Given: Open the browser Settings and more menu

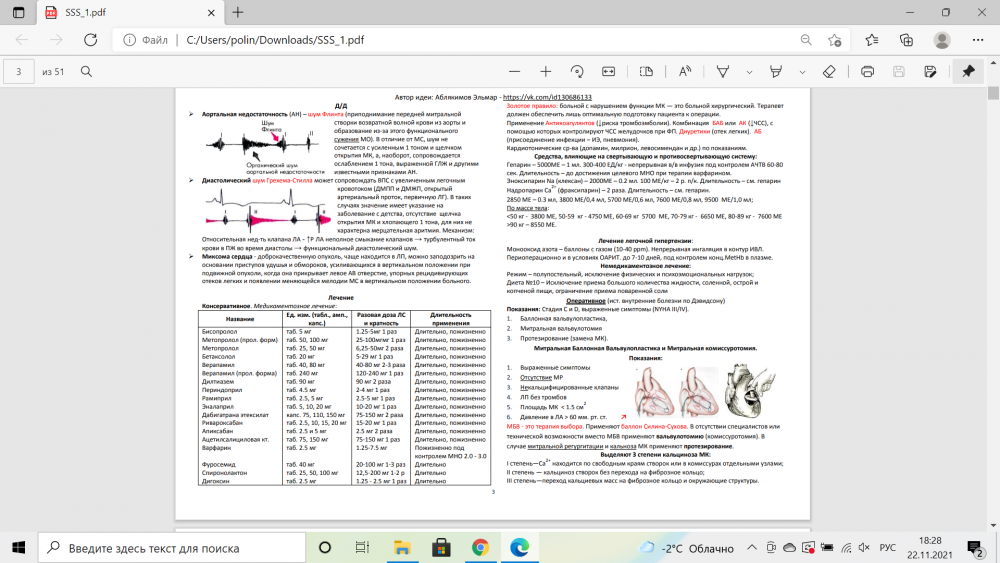Looking at the screenshot, I should pyautogui.click(x=975, y=40).
